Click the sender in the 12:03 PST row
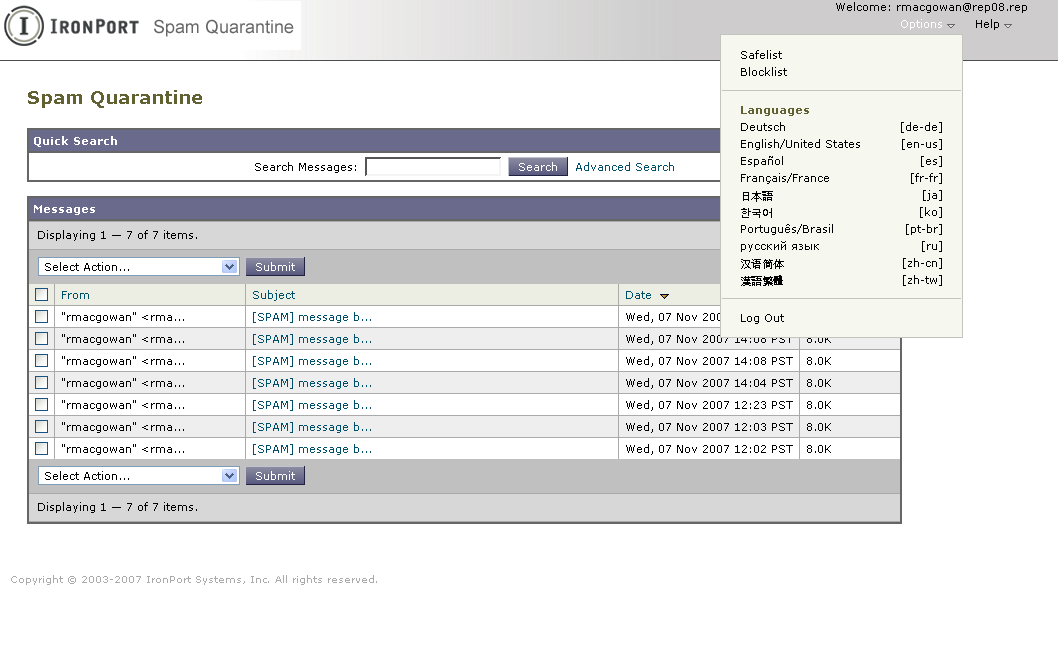The width and height of the screenshot is (1058, 663). pyautogui.click(x=123, y=427)
